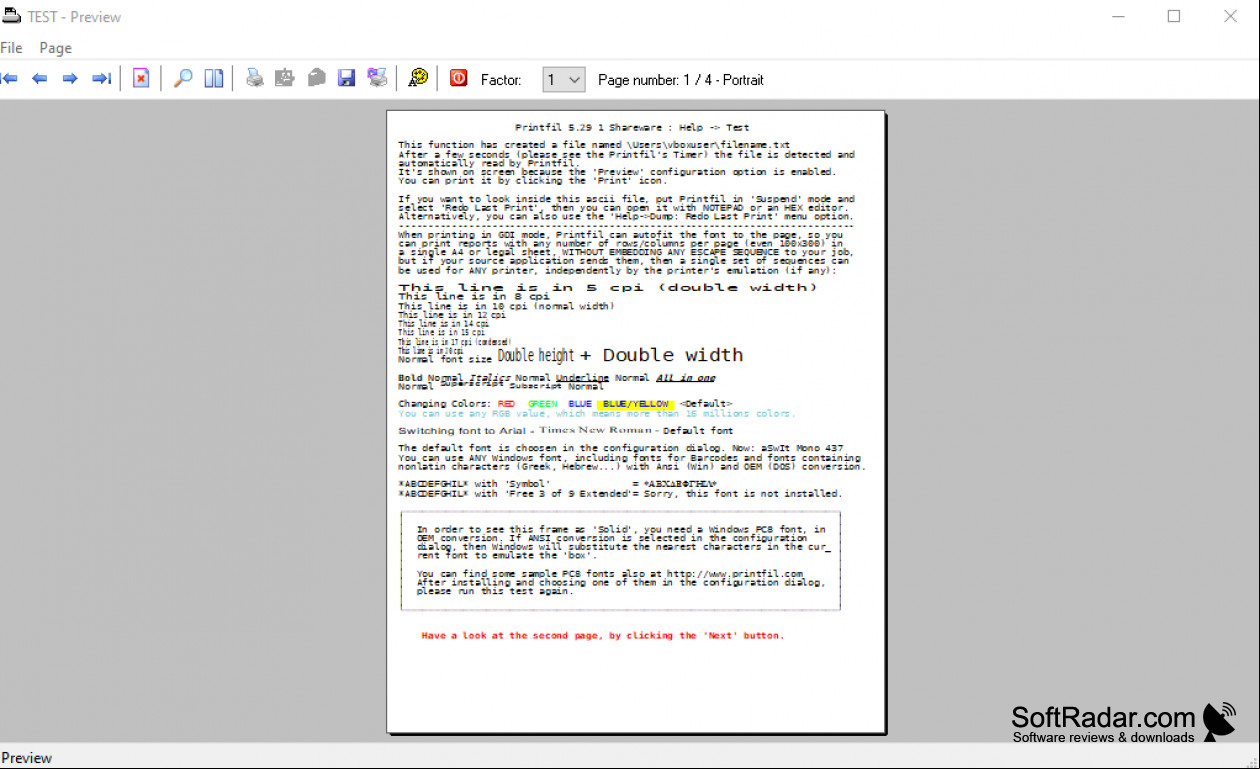The width and height of the screenshot is (1260, 769).
Task: Go to next page arrow
Action: (70, 79)
